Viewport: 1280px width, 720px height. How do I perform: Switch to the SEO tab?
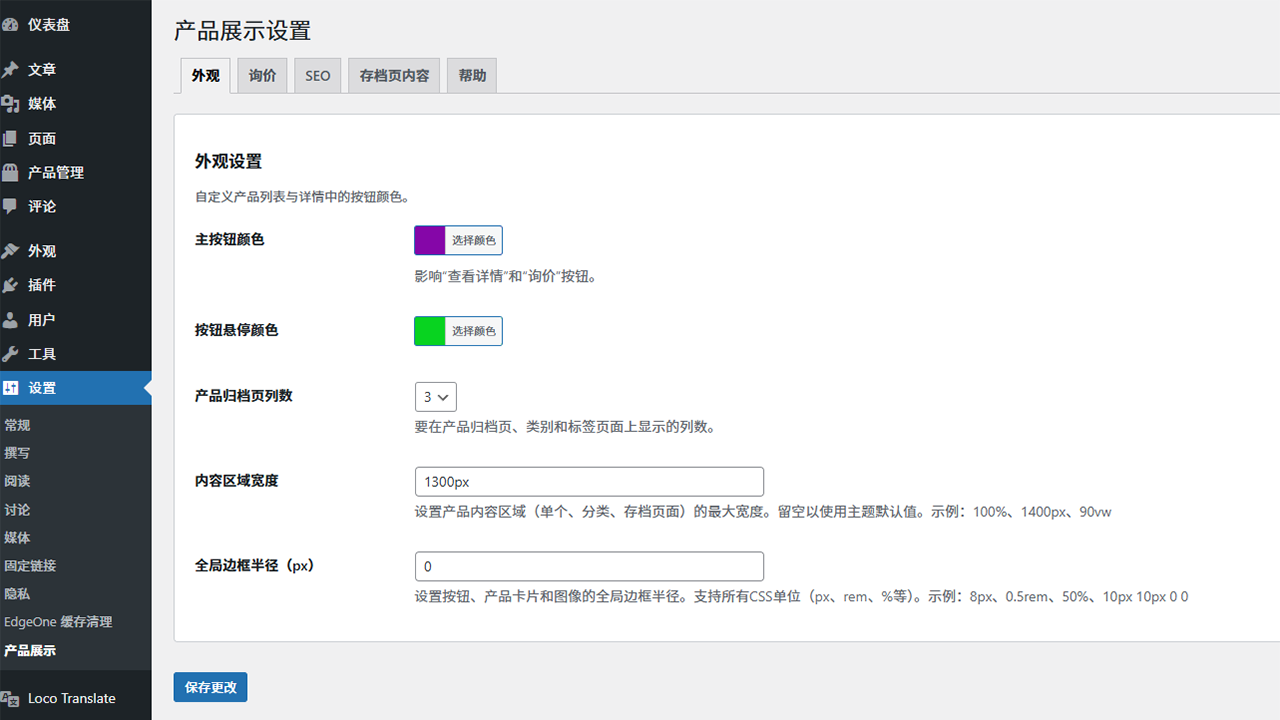317,76
